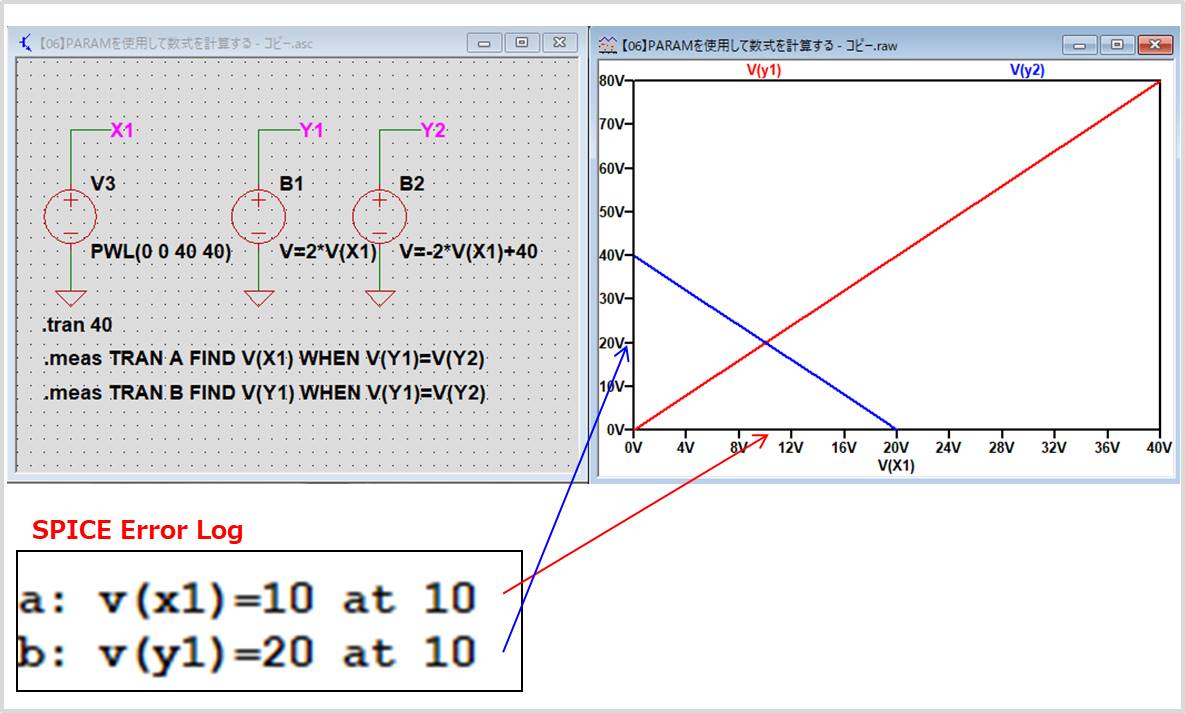Screen dimensions: 1185x713
Task: Restore down the waveform window
Action: pyautogui.click(x=1117, y=44)
